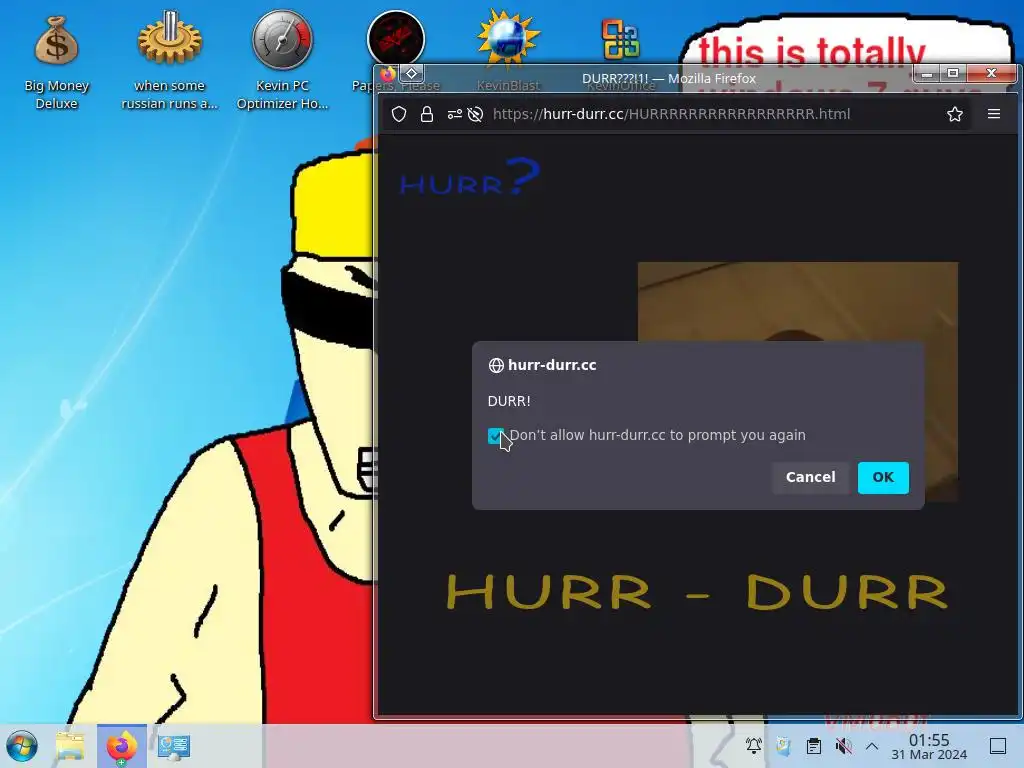Bookmark this page with the star icon
This screenshot has width=1024, height=768.
(955, 114)
